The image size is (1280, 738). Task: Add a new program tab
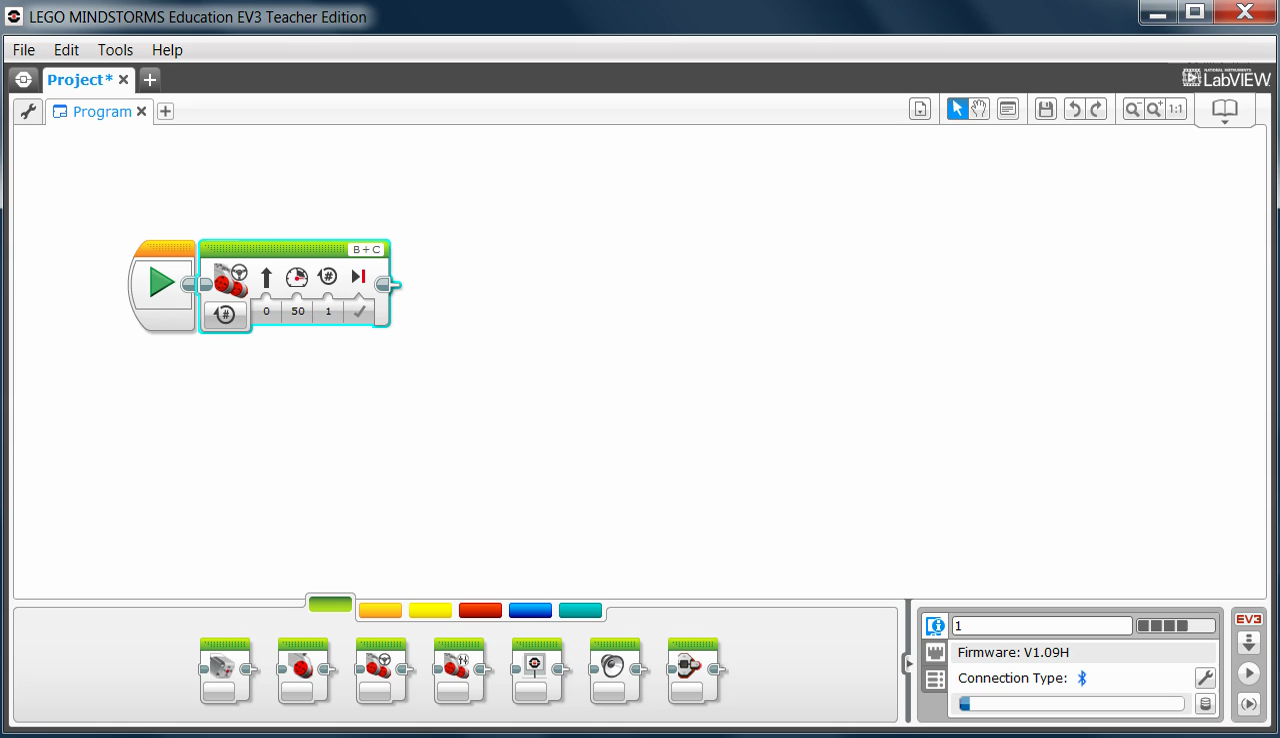tap(166, 112)
